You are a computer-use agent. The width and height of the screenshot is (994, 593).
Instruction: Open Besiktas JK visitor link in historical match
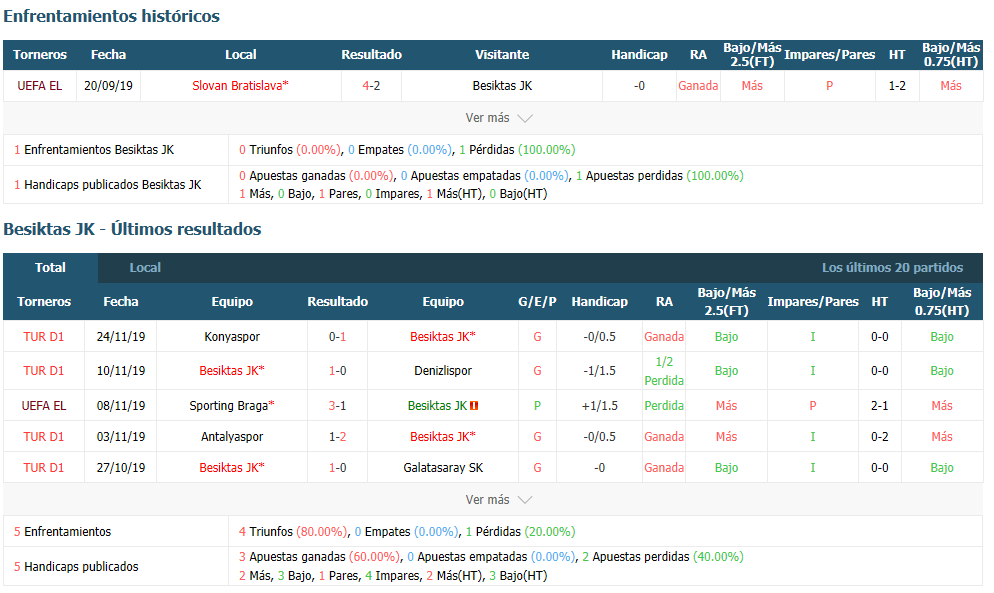pyautogui.click(x=502, y=86)
